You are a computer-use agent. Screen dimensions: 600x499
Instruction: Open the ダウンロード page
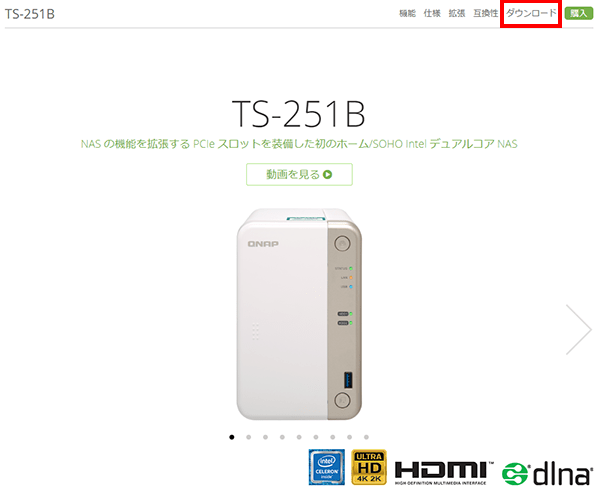tap(531, 13)
